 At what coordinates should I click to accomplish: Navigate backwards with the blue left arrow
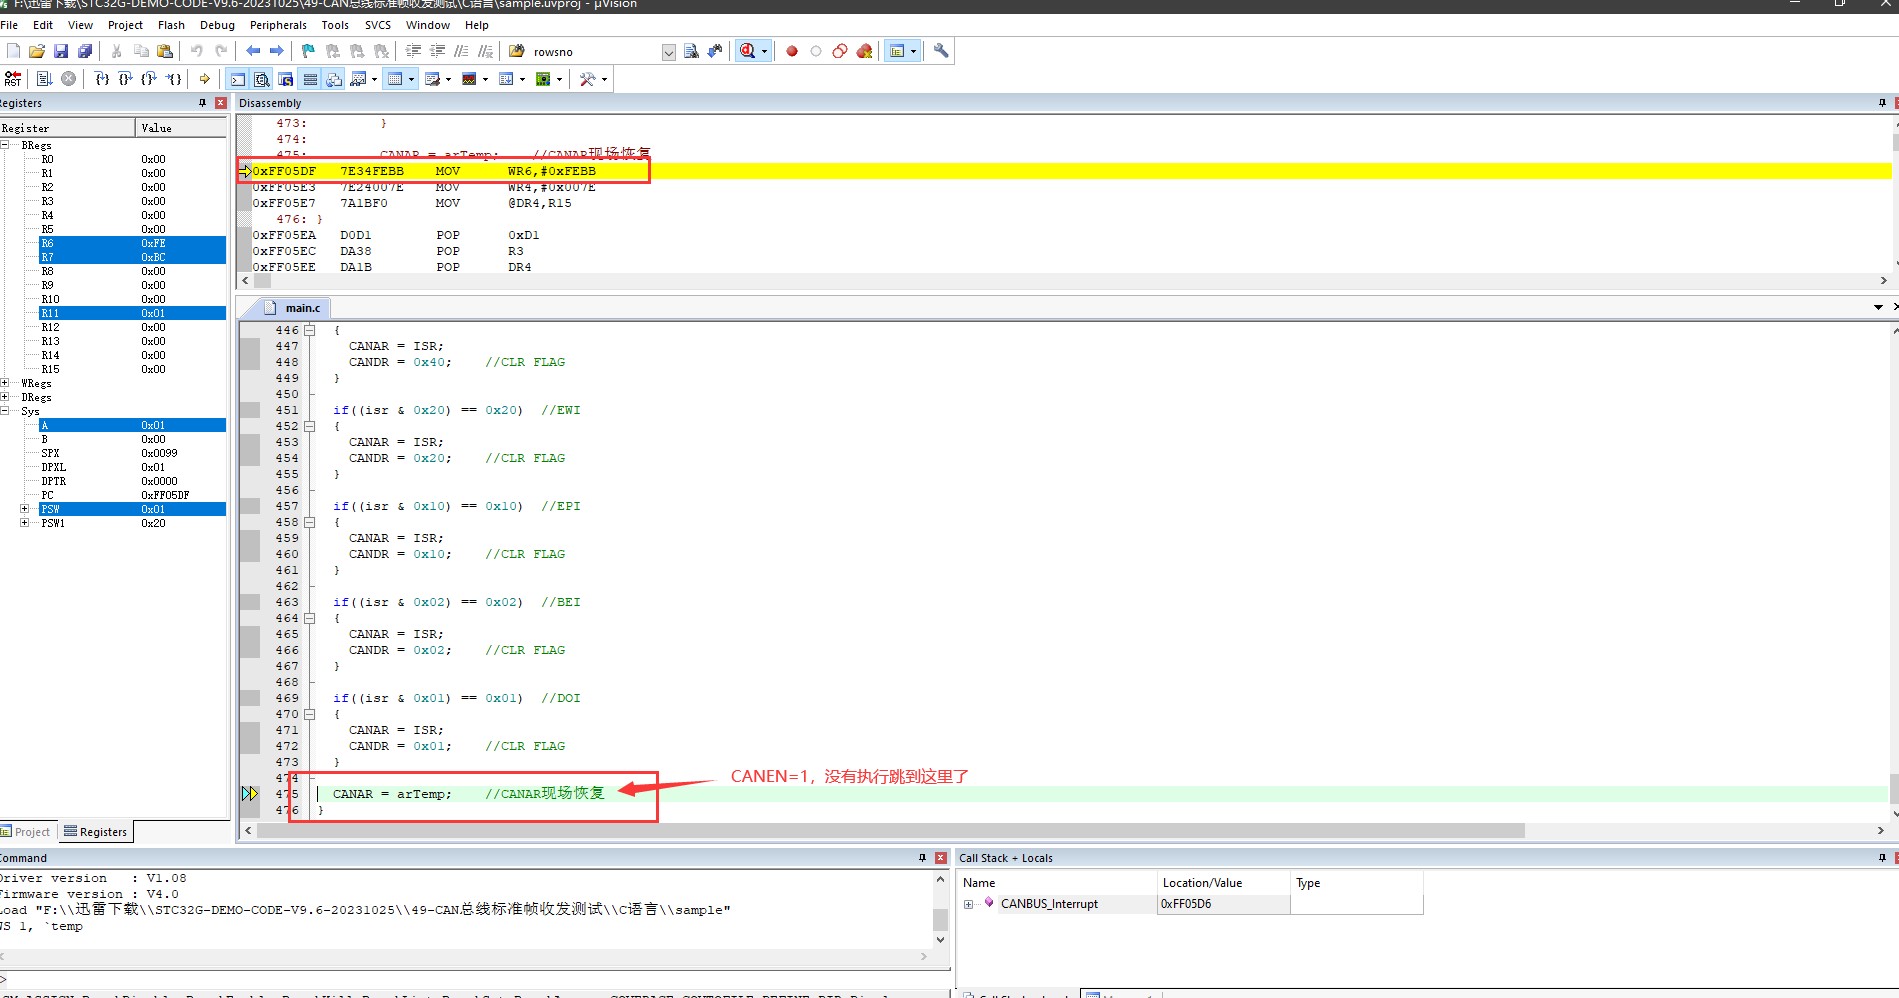point(253,51)
